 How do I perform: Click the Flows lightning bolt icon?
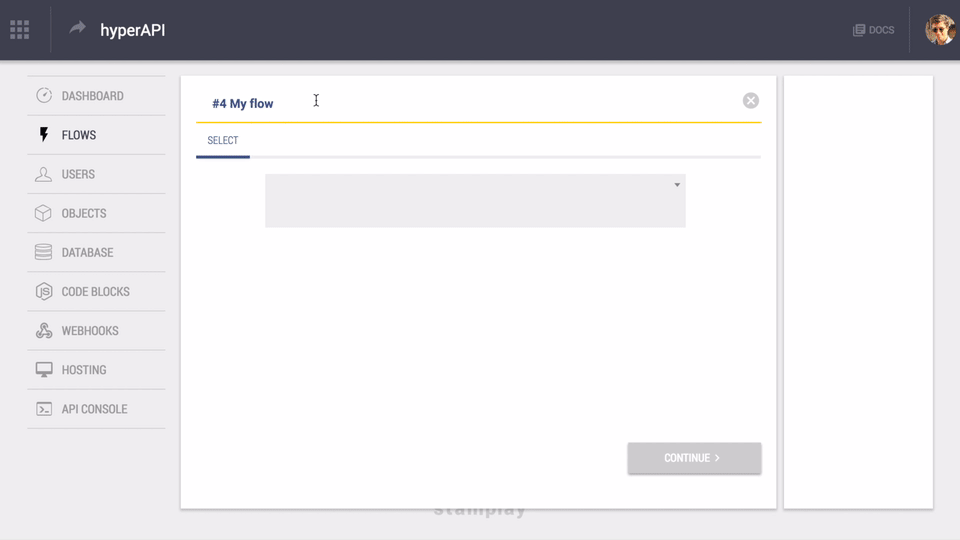[x=43, y=135]
